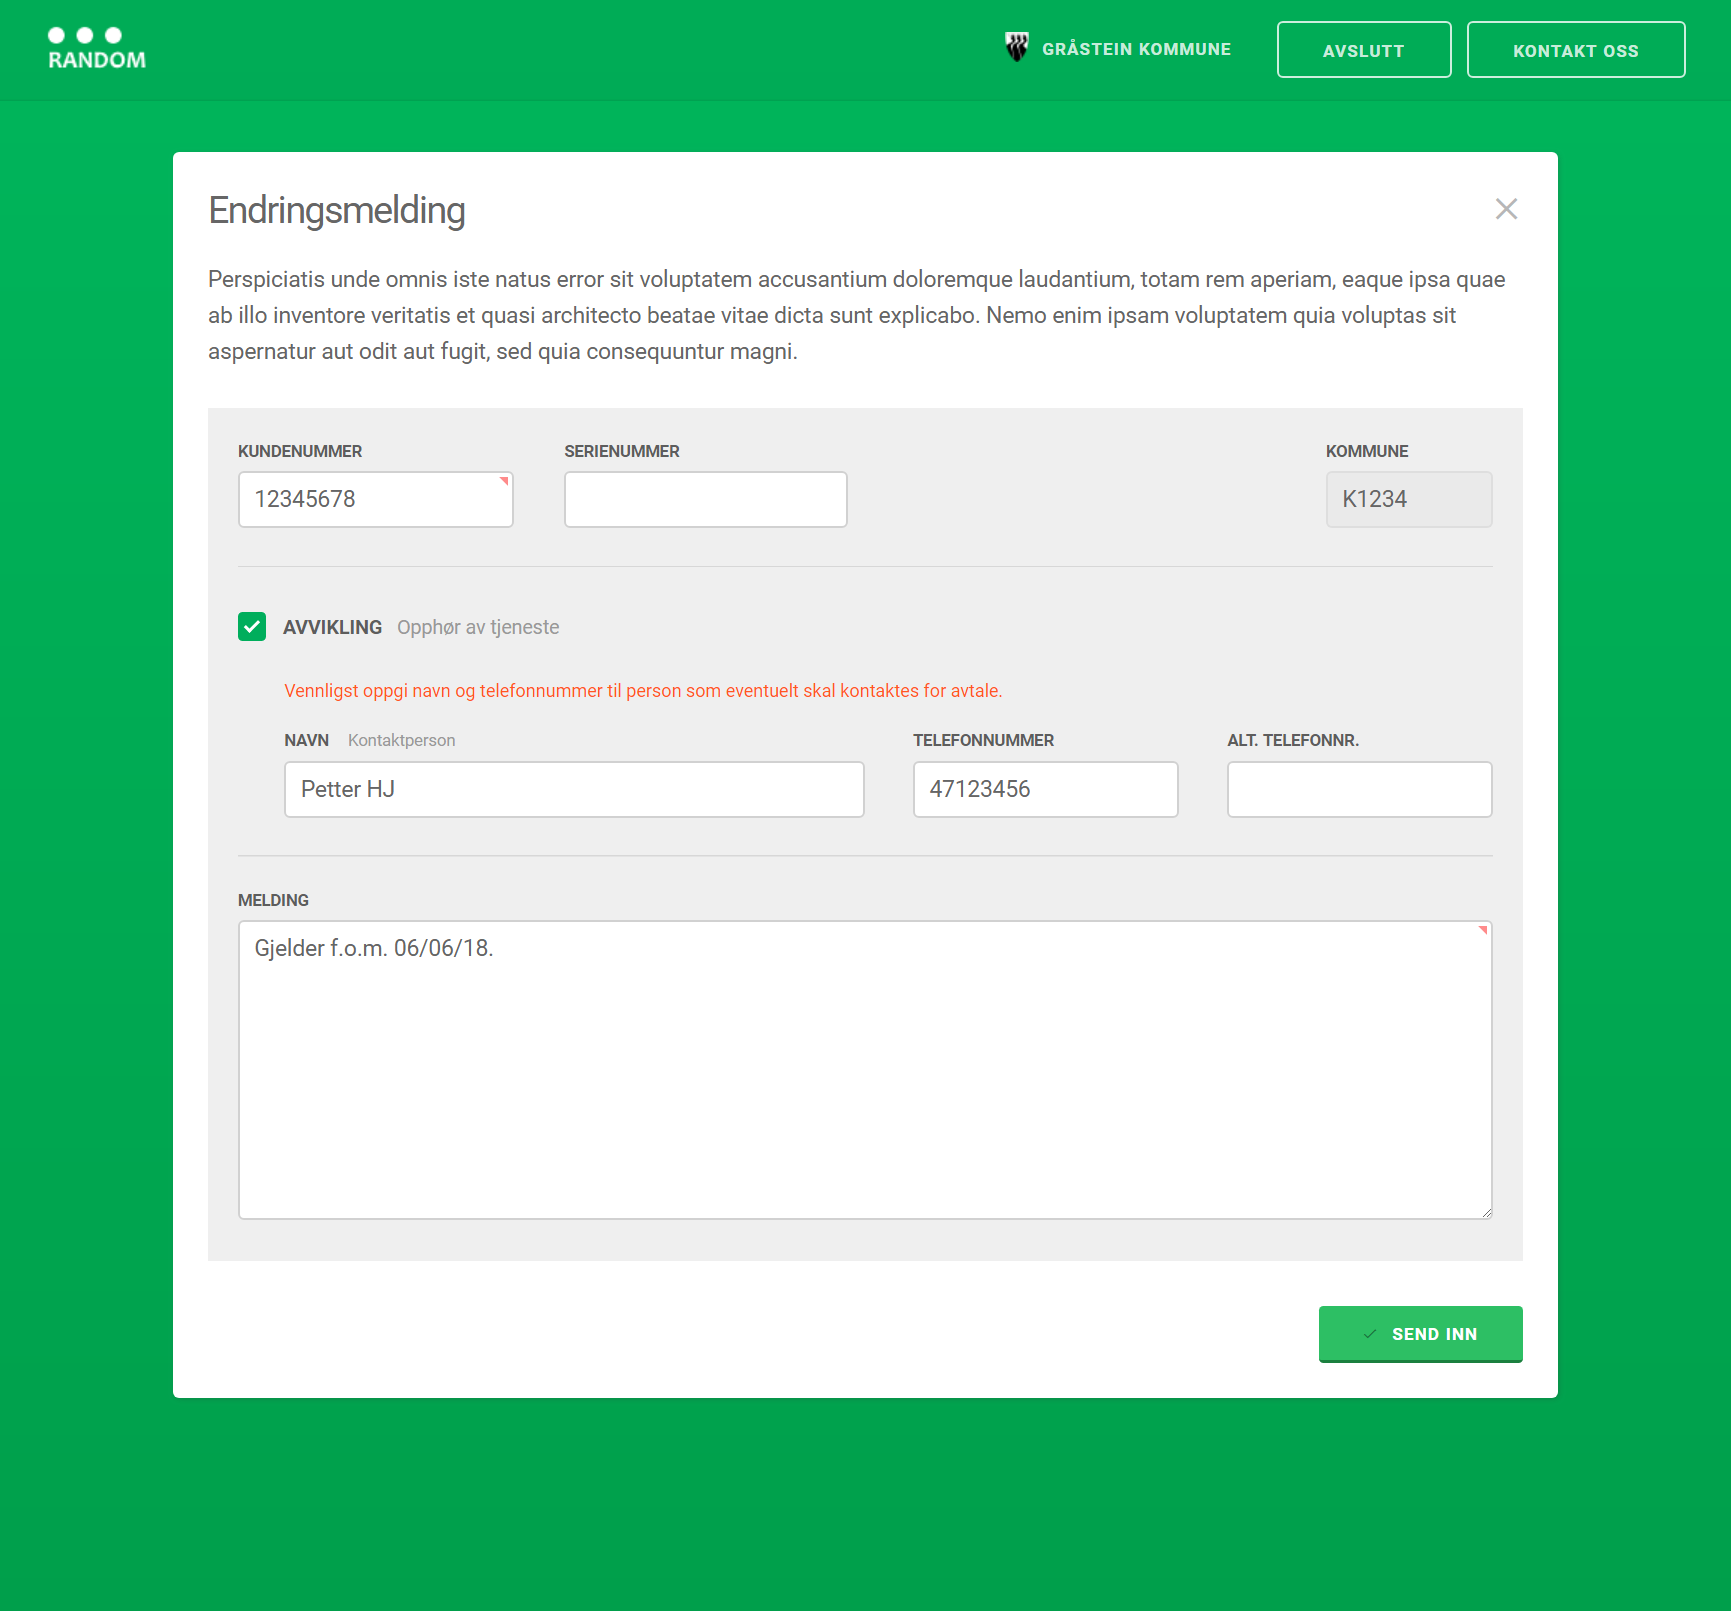1731x1611 pixels.
Task: Click the SERIENUMMER label
Action: (x=622, y=452)
